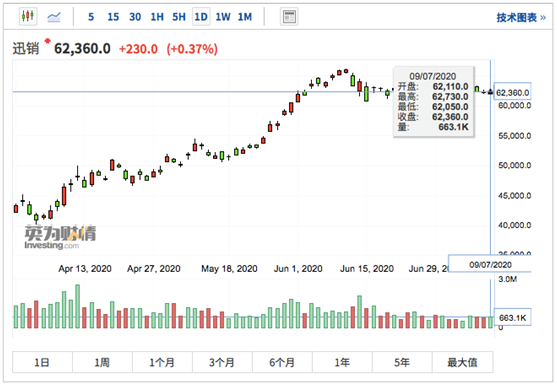557x386 pixels.
Task: Click the May 18, 2020 axis label
Action: 229,269
